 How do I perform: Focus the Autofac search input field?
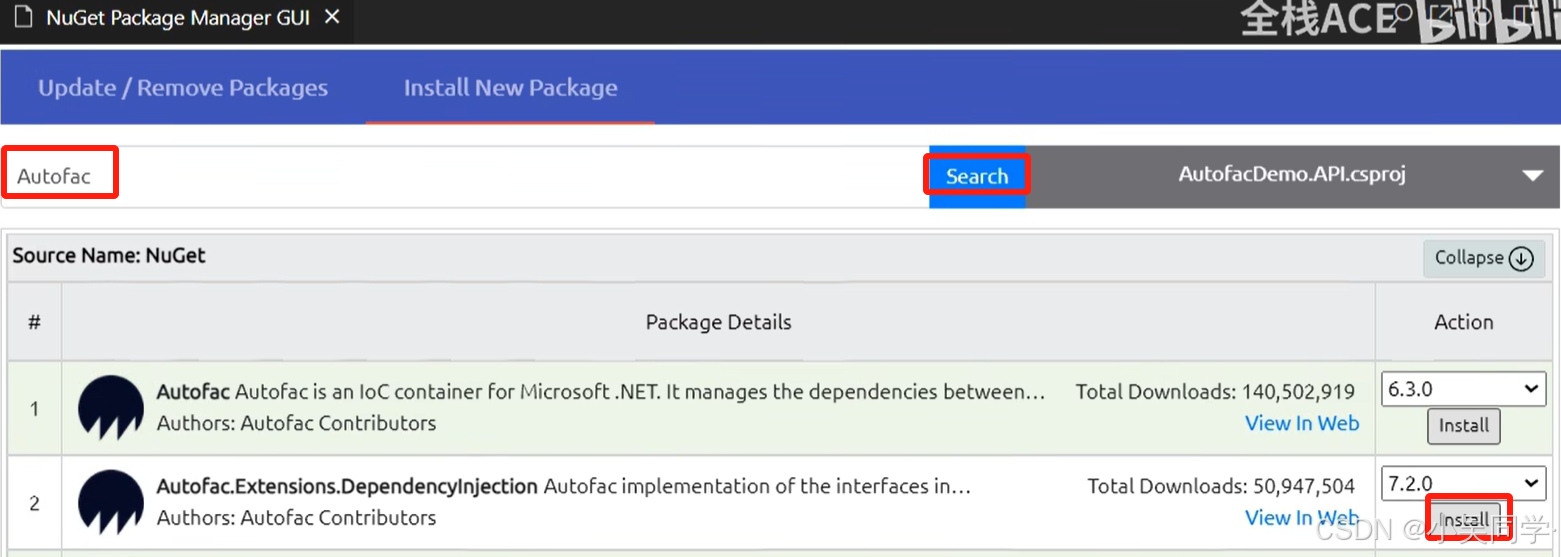click(465, 177)
